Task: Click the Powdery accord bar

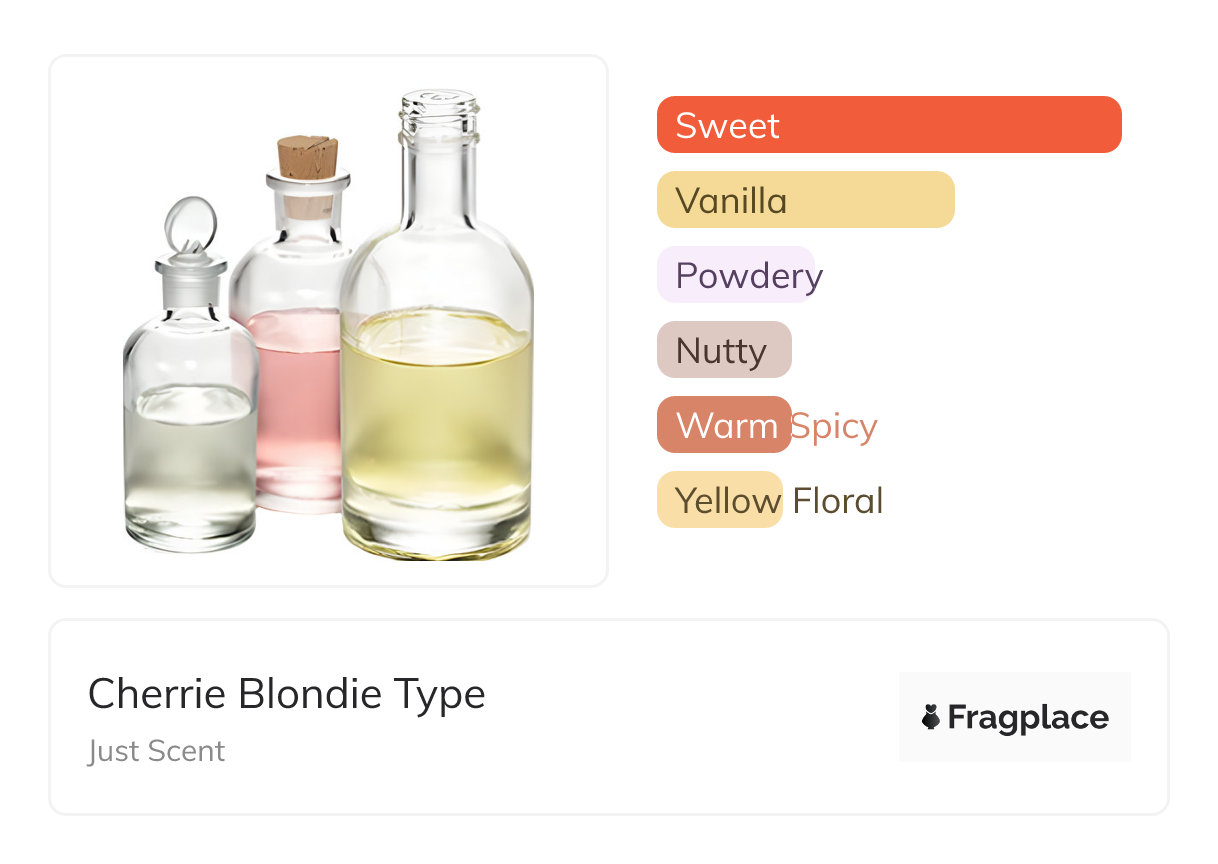Action: [737, 275]
